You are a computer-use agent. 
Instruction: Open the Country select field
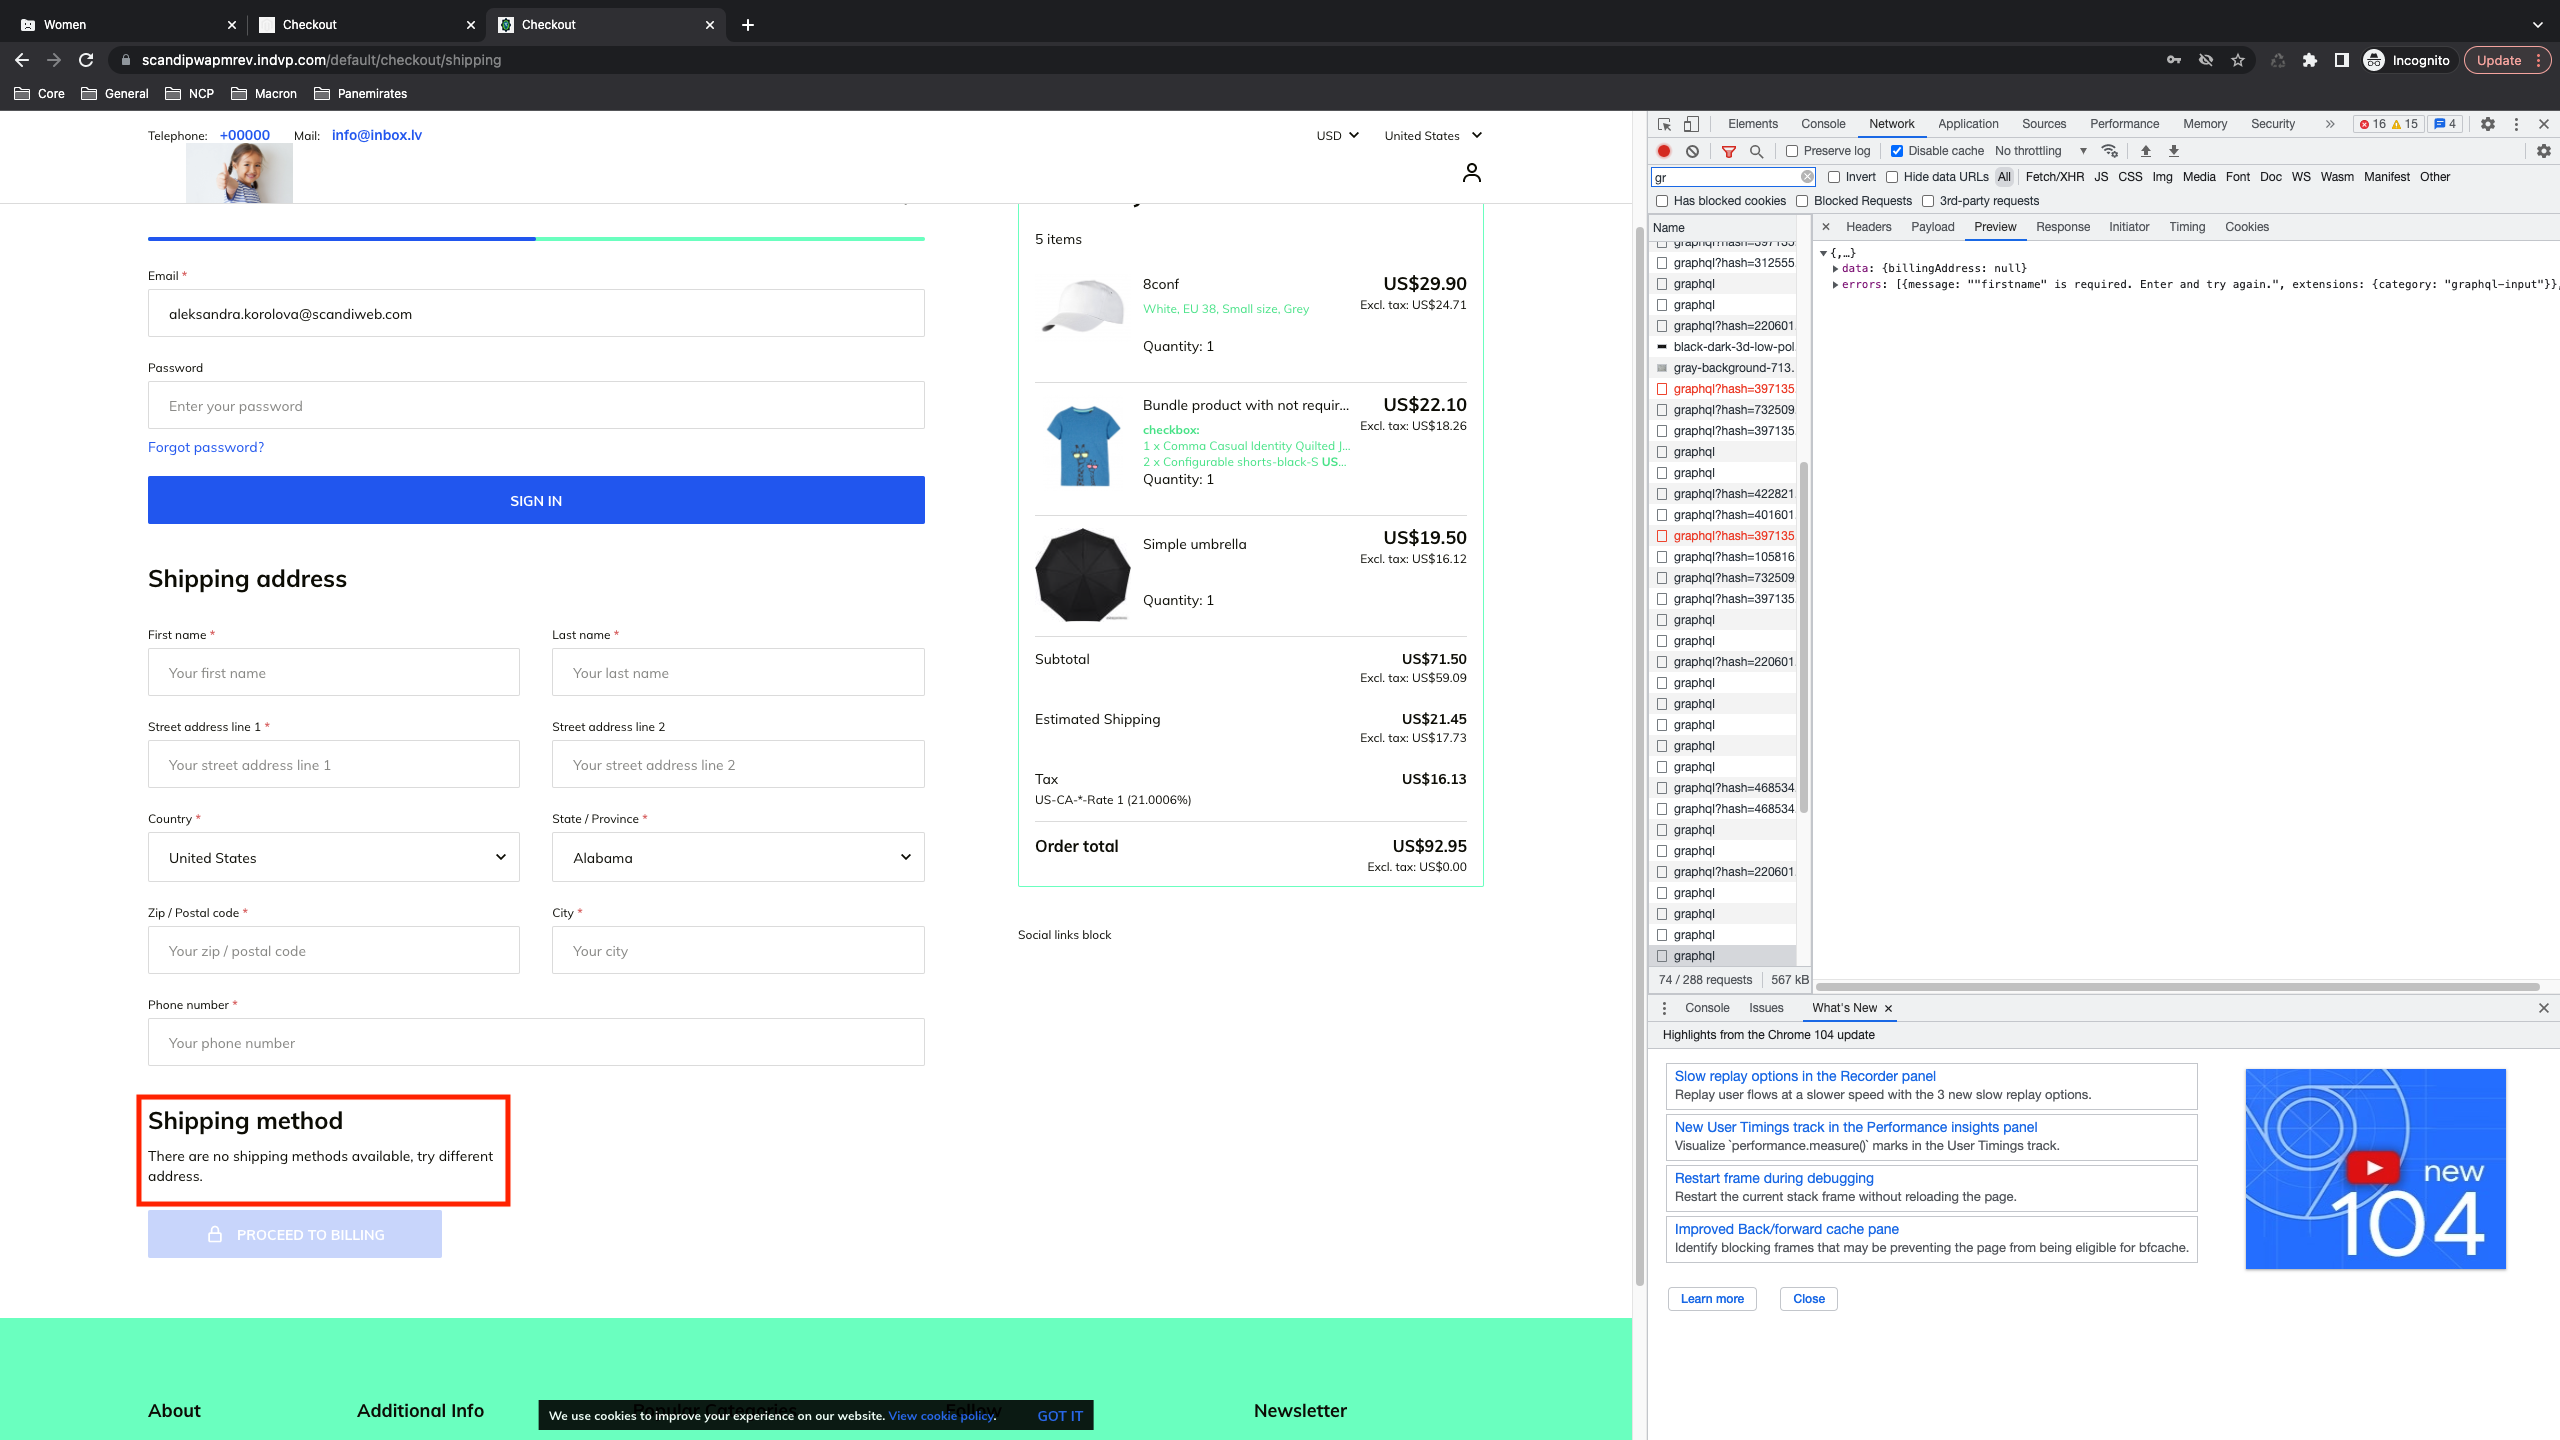[334, 857]
